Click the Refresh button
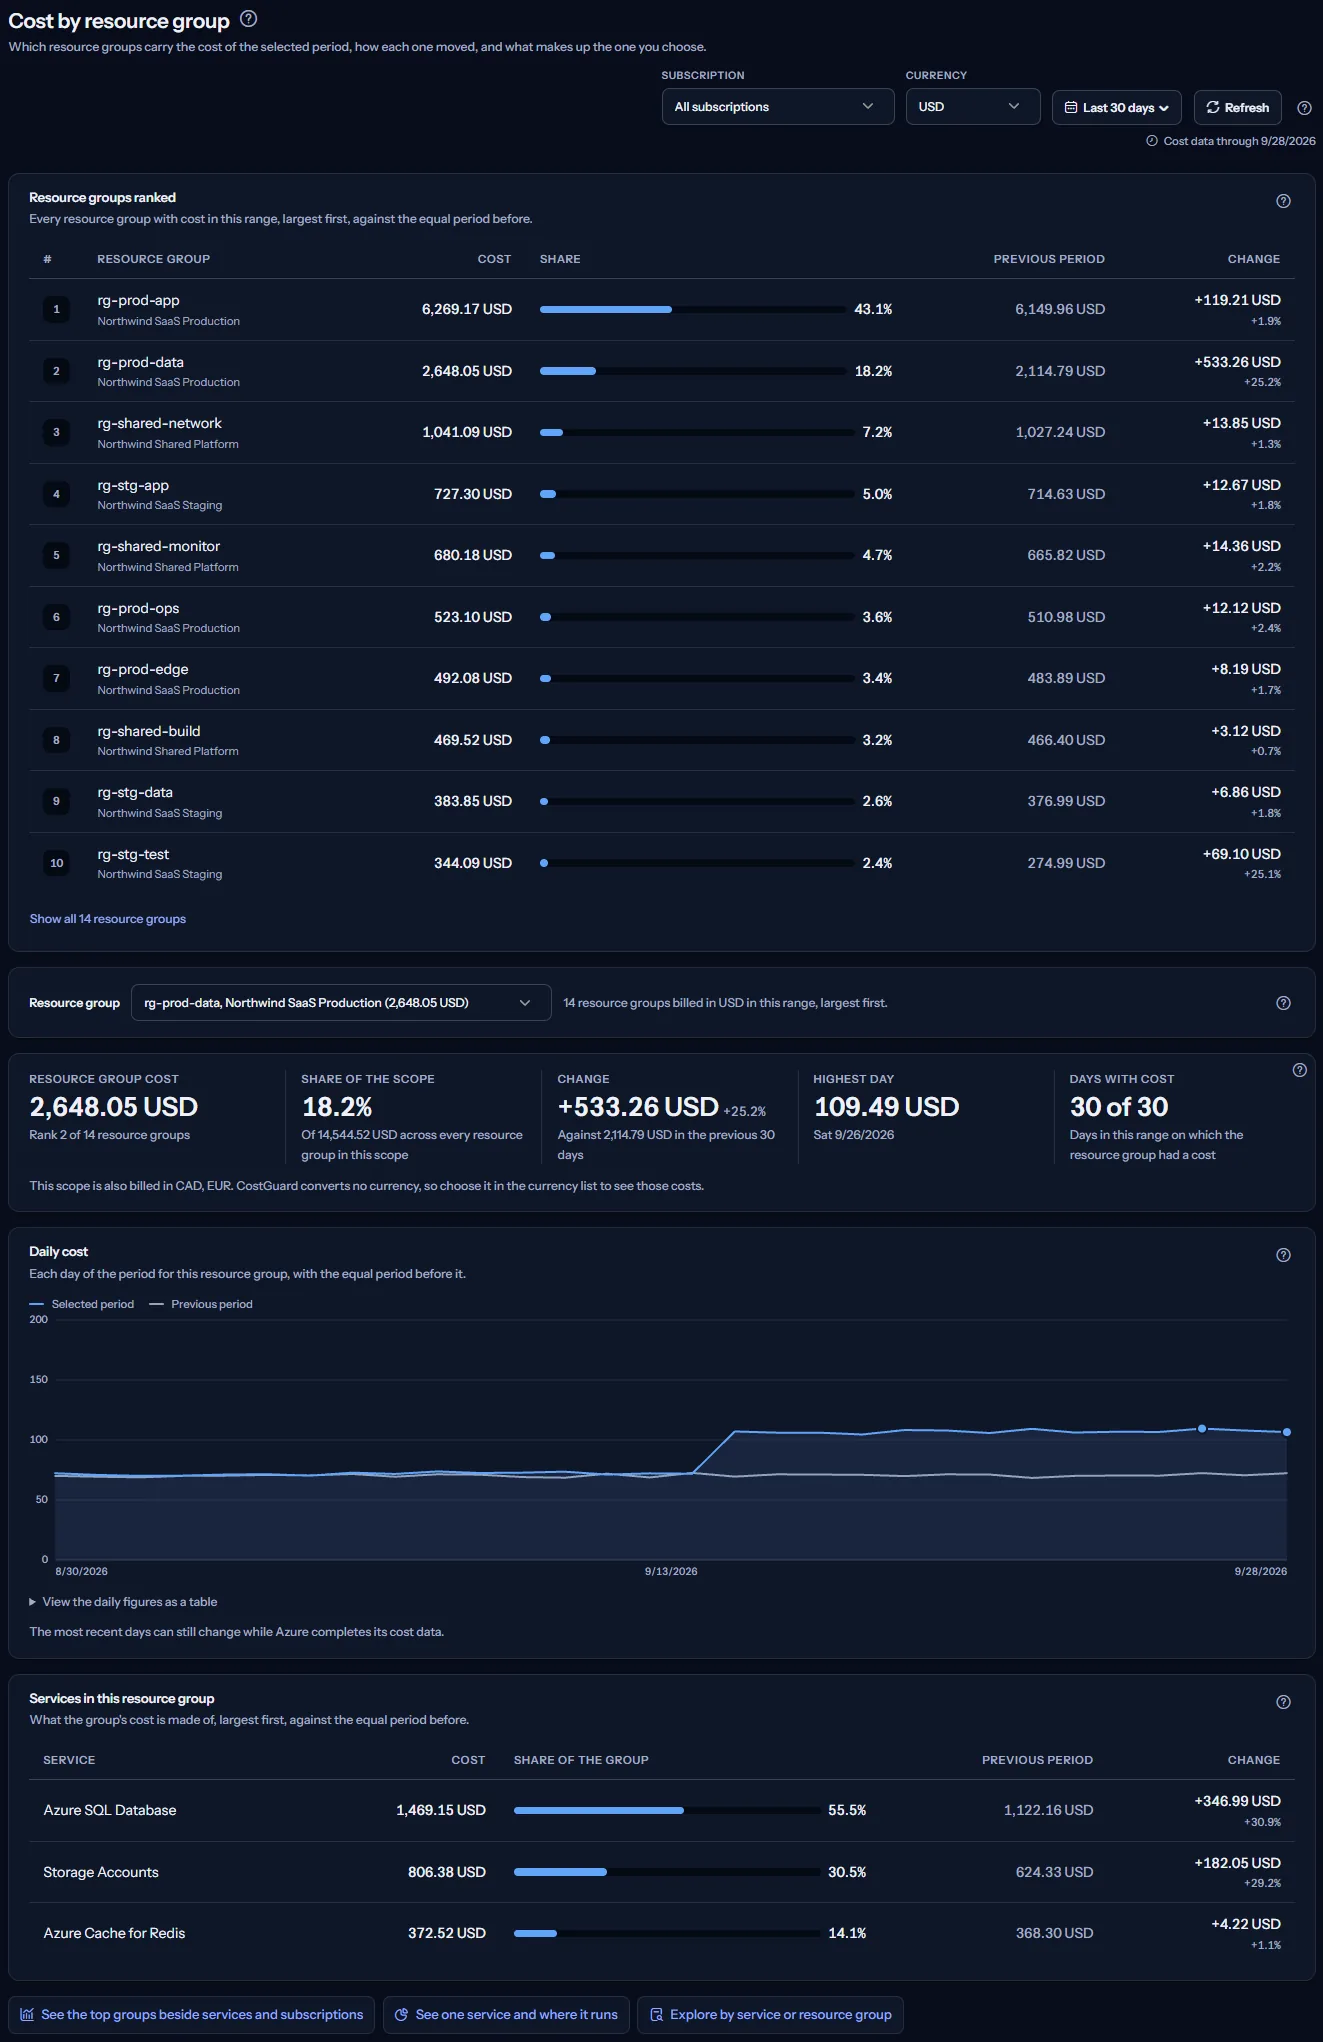 (x=1238, y=108)
